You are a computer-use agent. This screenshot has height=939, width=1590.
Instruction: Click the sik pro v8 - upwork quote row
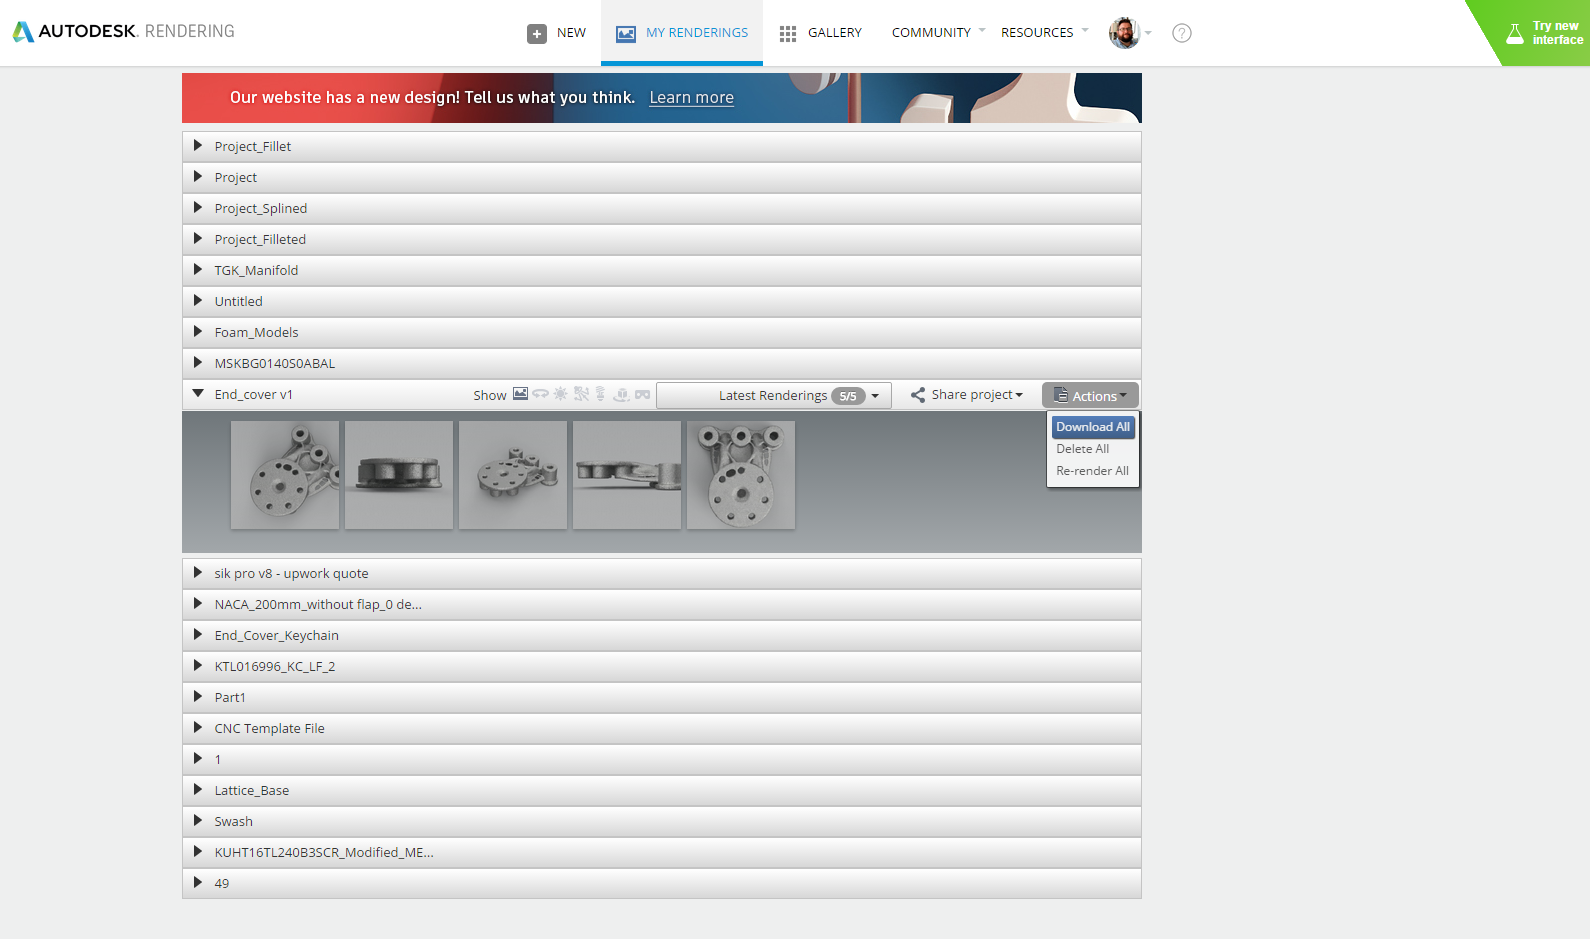point(662,574)
